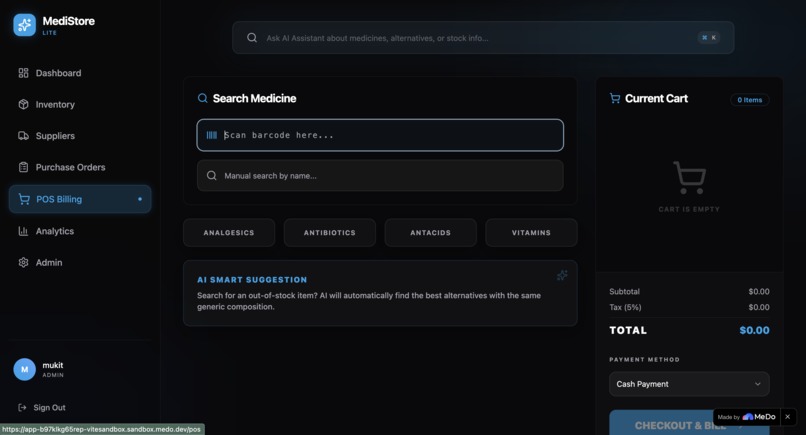Click the mukit avatar circle
The height and width of the screenshot is (435, 806).
click(24, 369)
